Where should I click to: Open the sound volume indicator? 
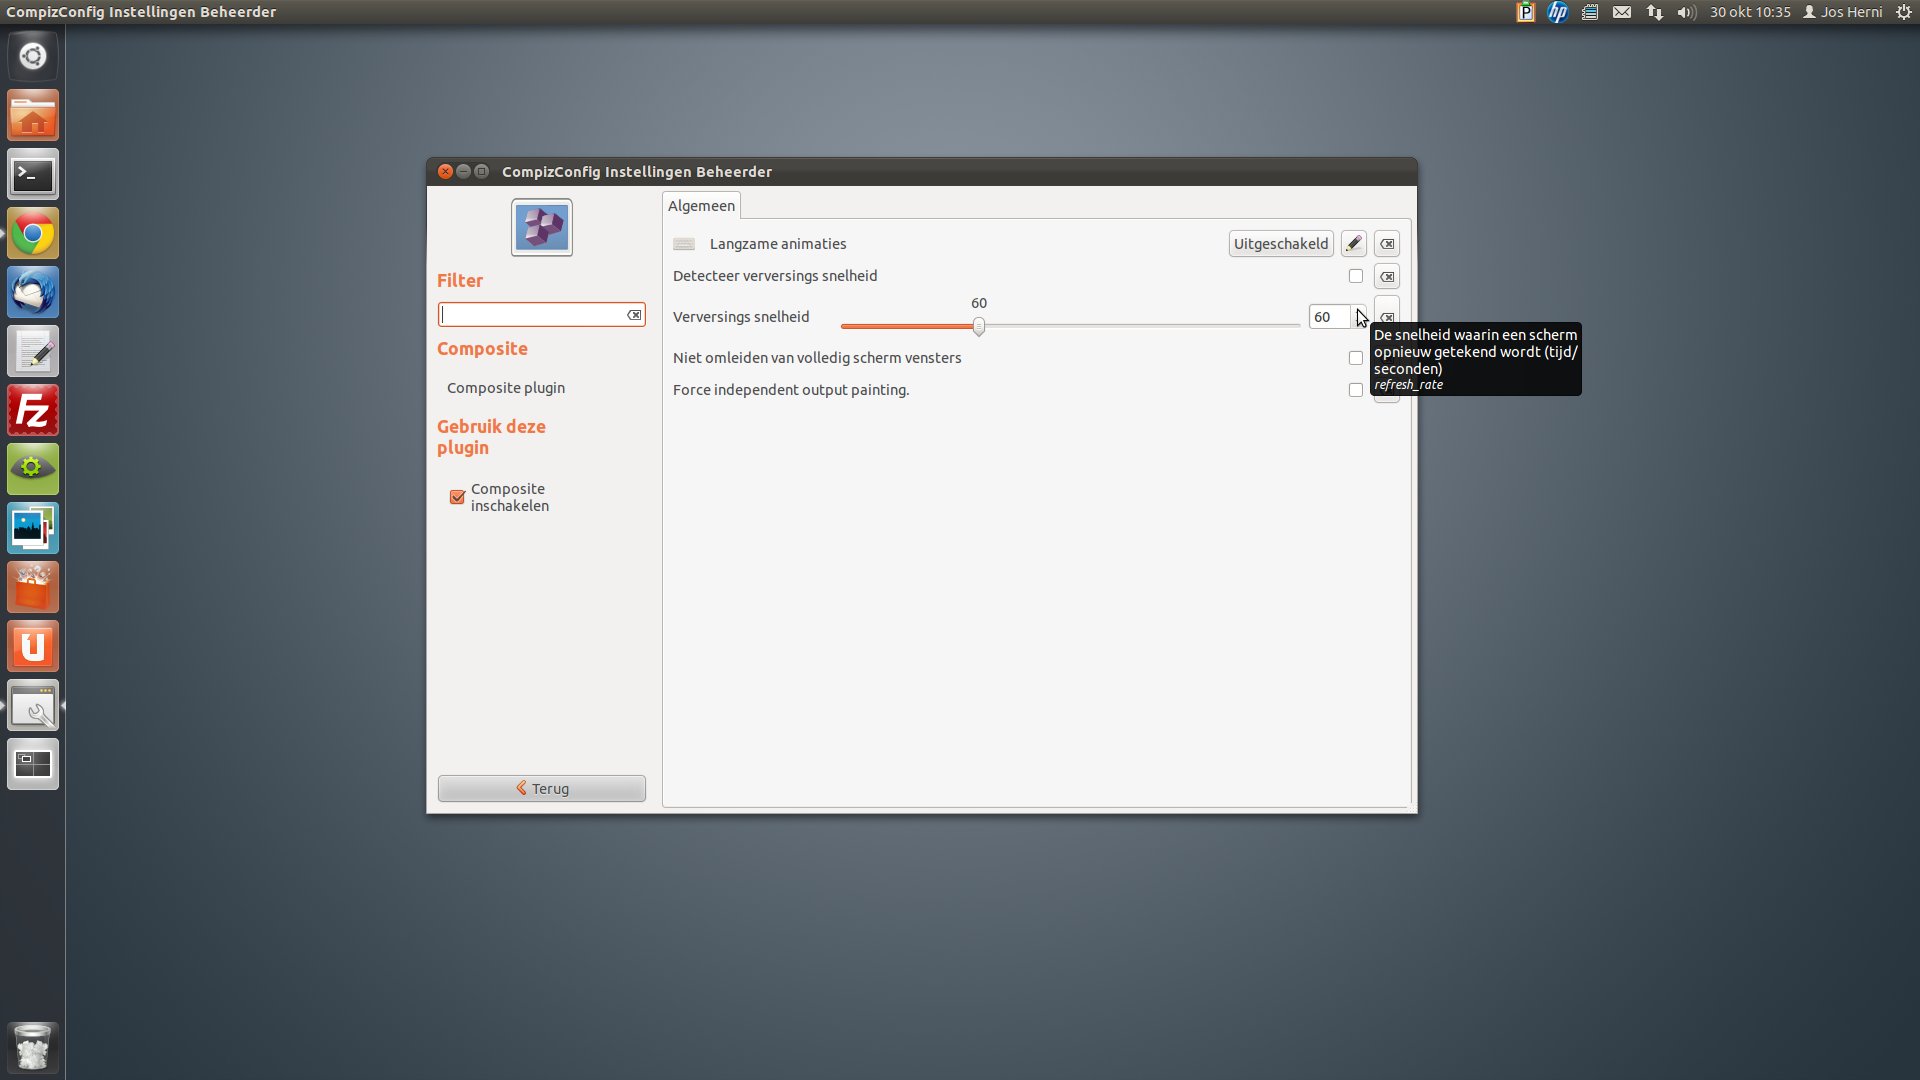(x=1687, y=12)
